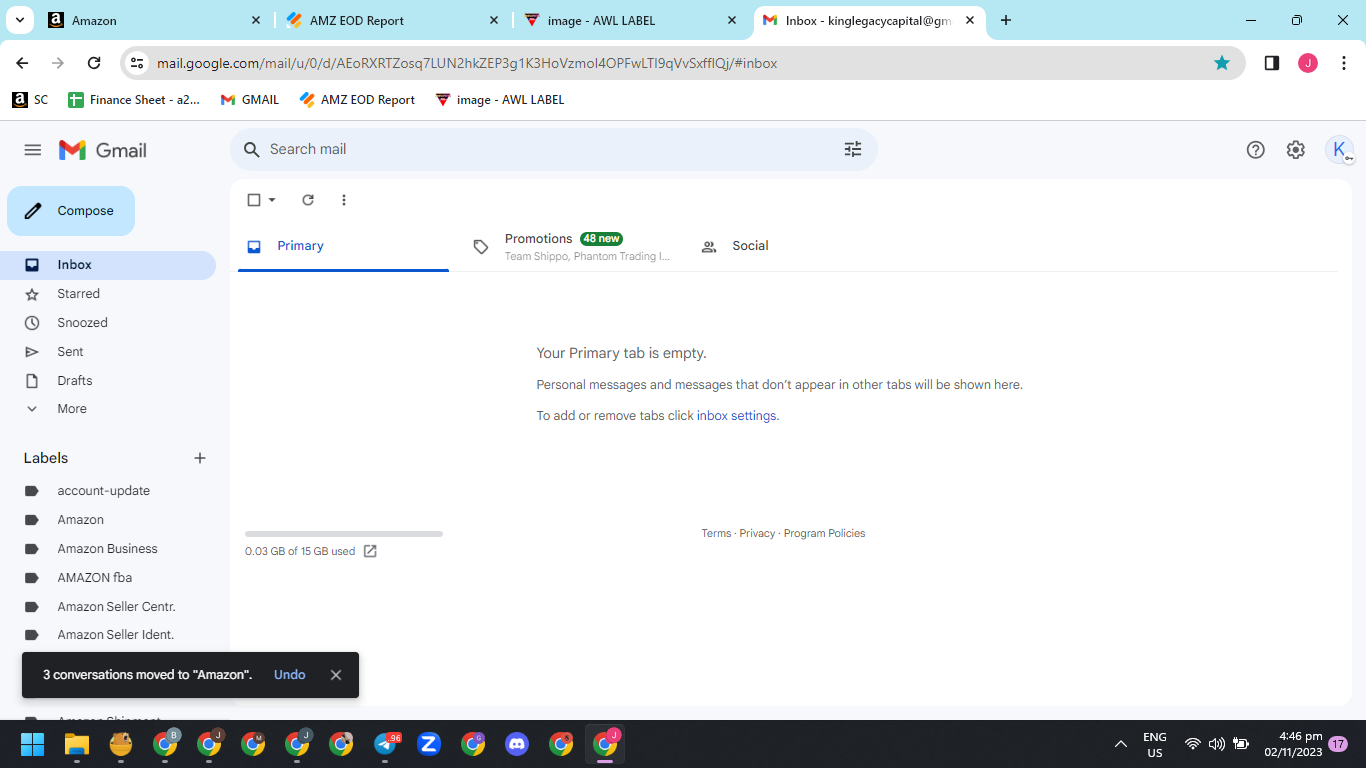Open the AMZ EOD Report bookmark
Image resolution: width=1366 pixels, height=768 pixels.
click(x=356, y=100)
